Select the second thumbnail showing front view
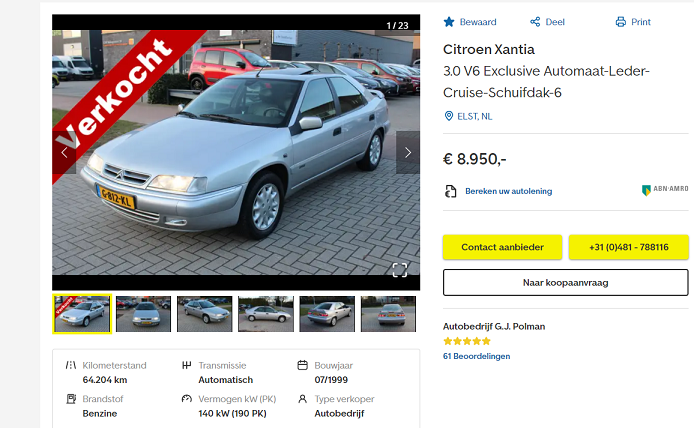The height and width of the screenshot is (428, 694). coord(143,314)
